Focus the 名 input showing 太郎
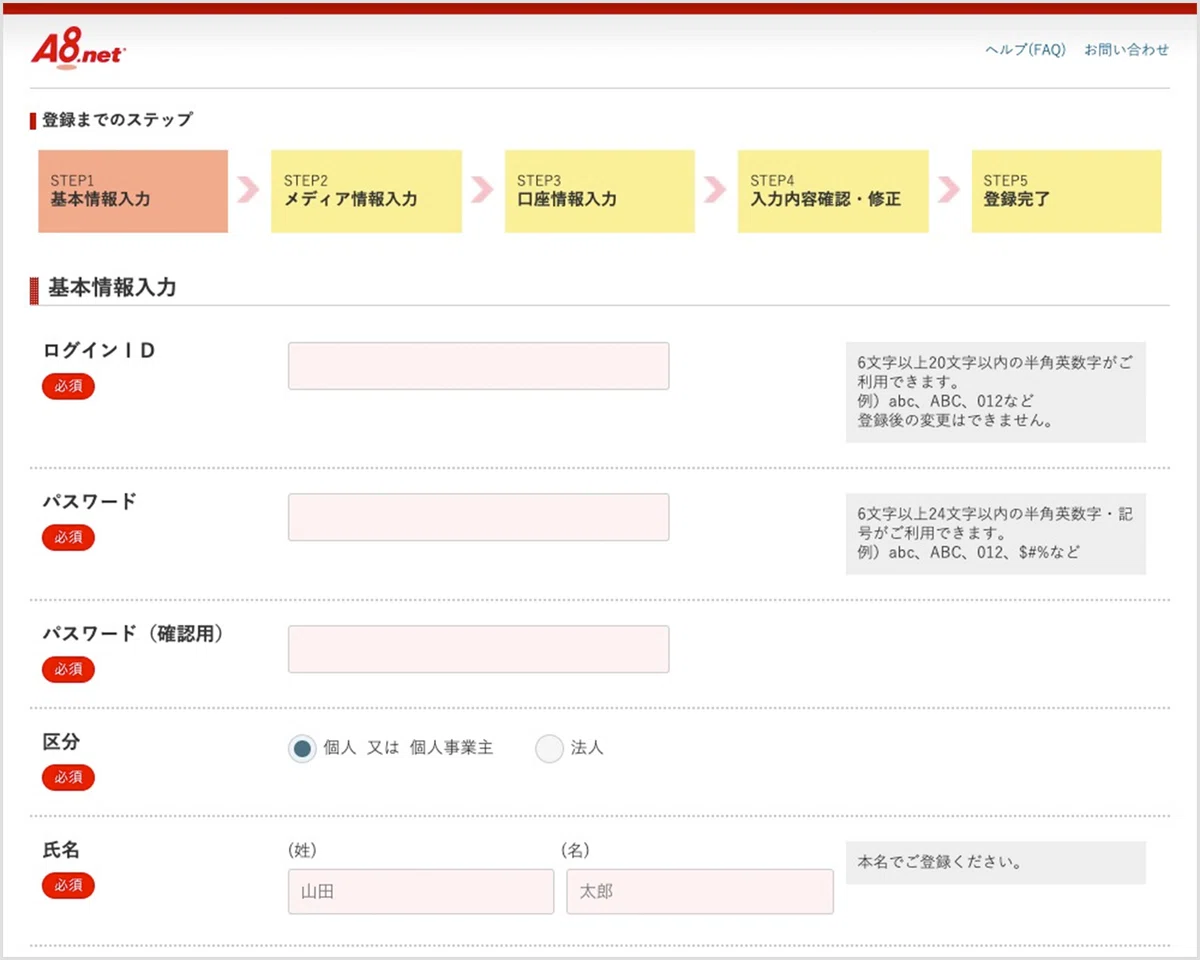 tap(700, 891)
